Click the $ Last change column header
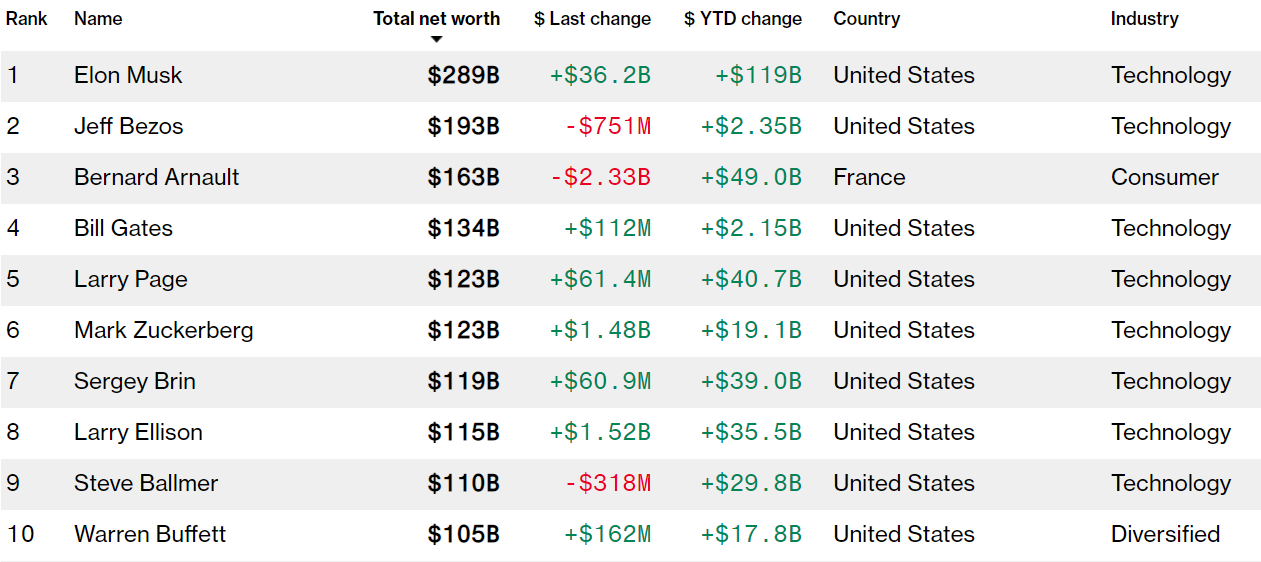 592,19
